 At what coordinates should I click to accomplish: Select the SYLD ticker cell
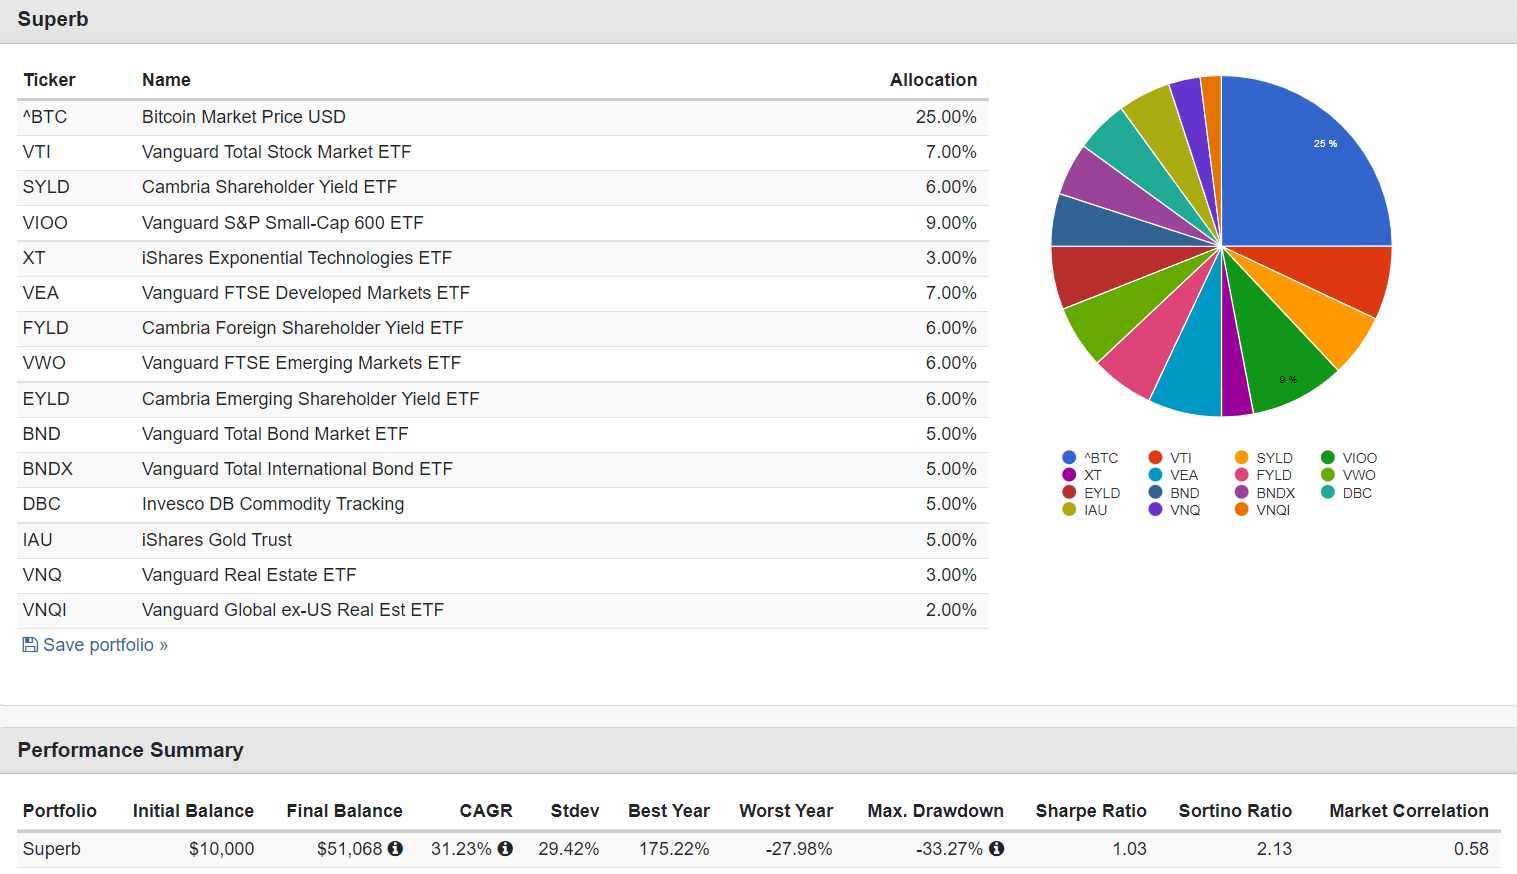point(46,187)
